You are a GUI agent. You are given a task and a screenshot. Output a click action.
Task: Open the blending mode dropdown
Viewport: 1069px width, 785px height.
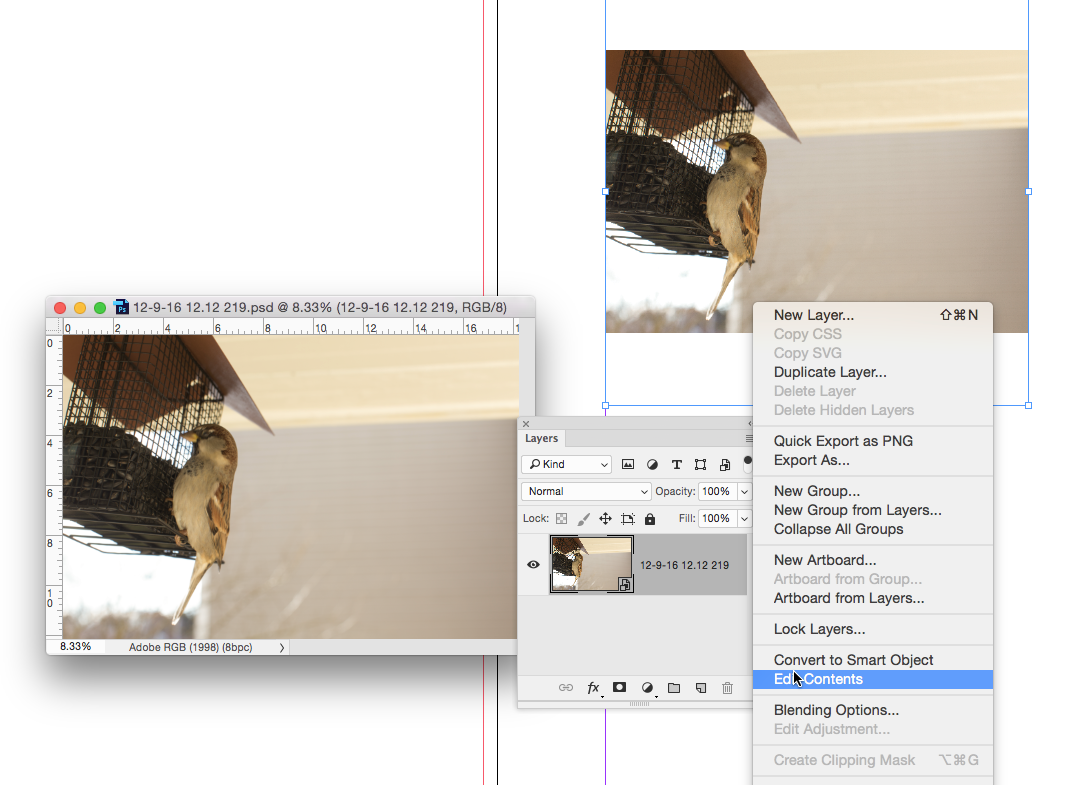(585, 491)
